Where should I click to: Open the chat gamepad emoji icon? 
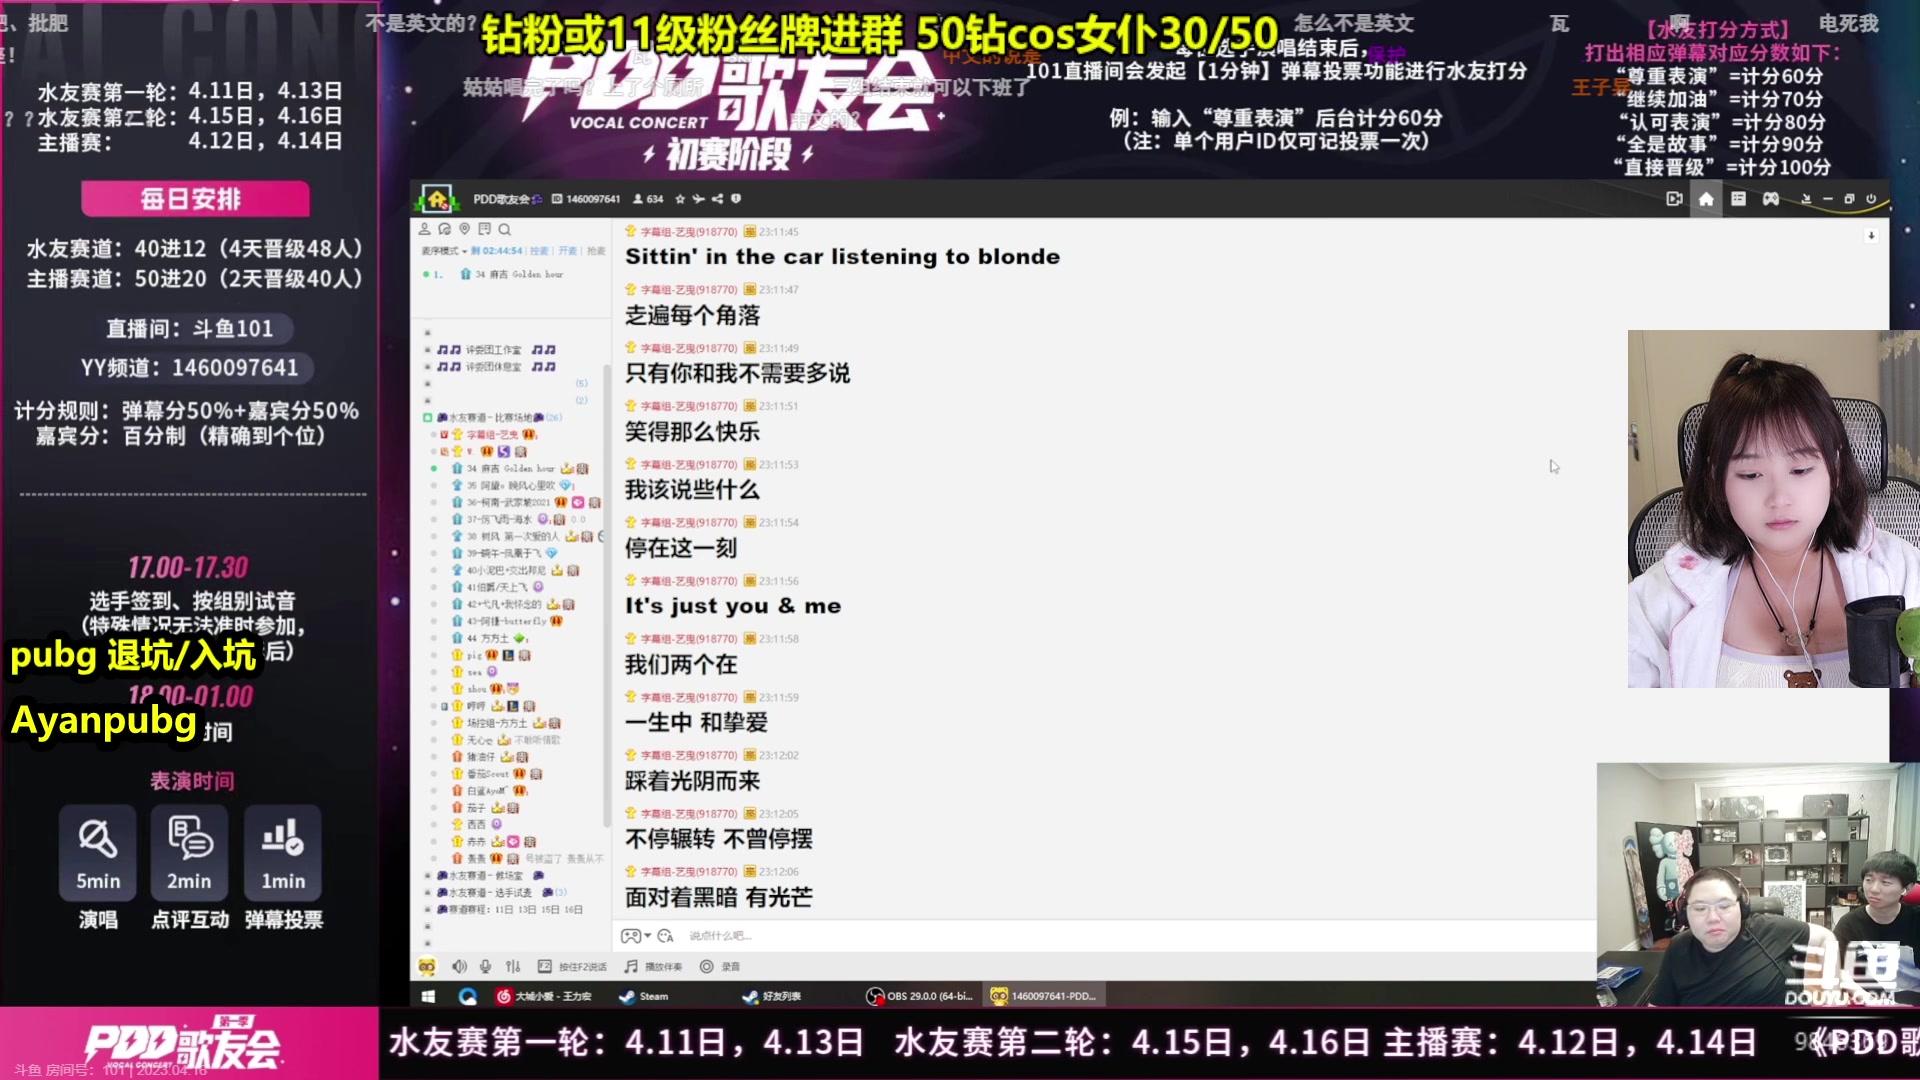coord(630,936)
